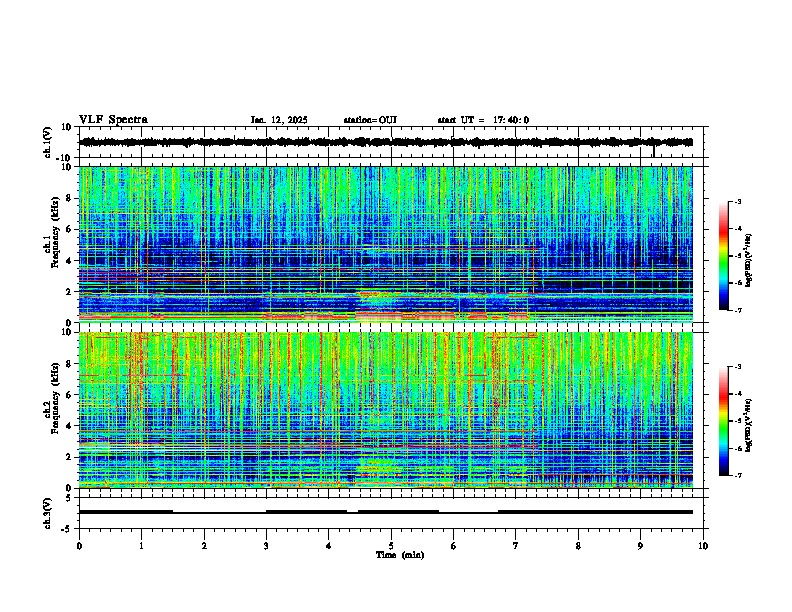Click the ch.1 color bar log(PSD) label

(748, 261)
